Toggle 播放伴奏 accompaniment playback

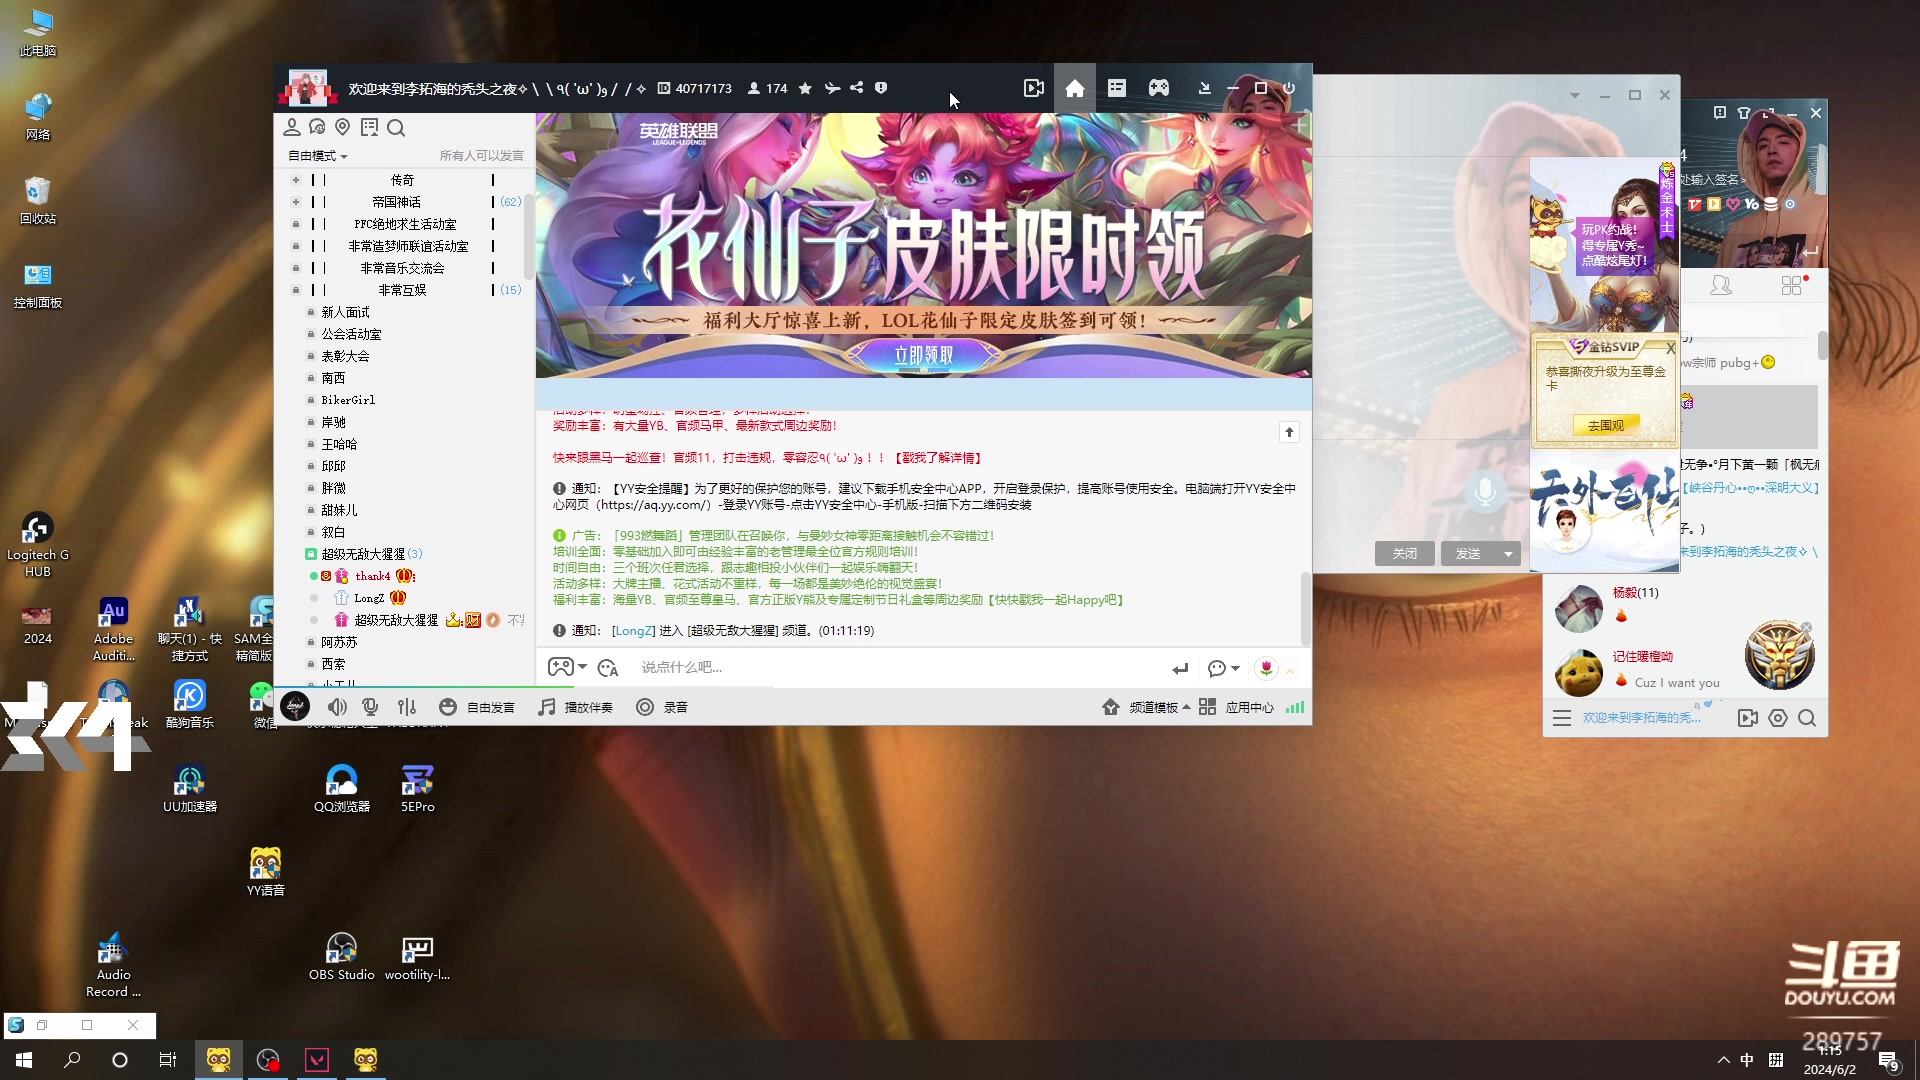point(575,707)
